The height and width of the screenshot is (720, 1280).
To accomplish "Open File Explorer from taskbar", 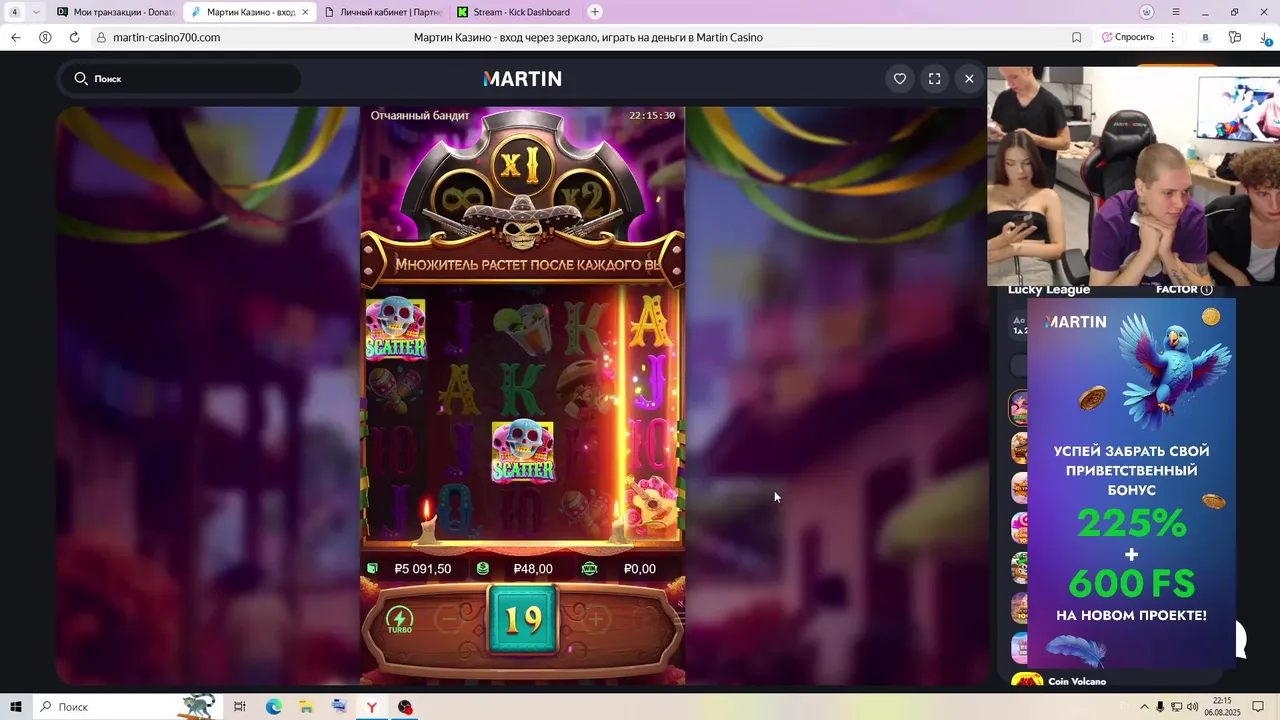I will point(306,707).
